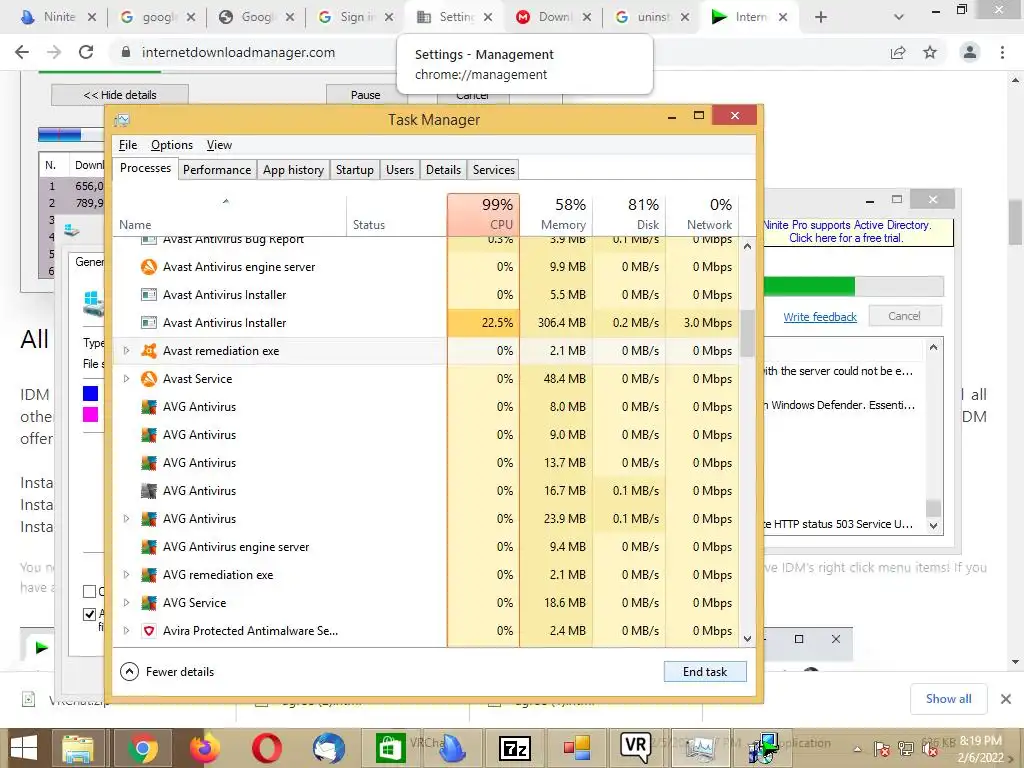This screenshot has width=1024, height=768.
Task: Bookmark this page with the star icon
Action: pyautogui.click(x=930, y=52)
